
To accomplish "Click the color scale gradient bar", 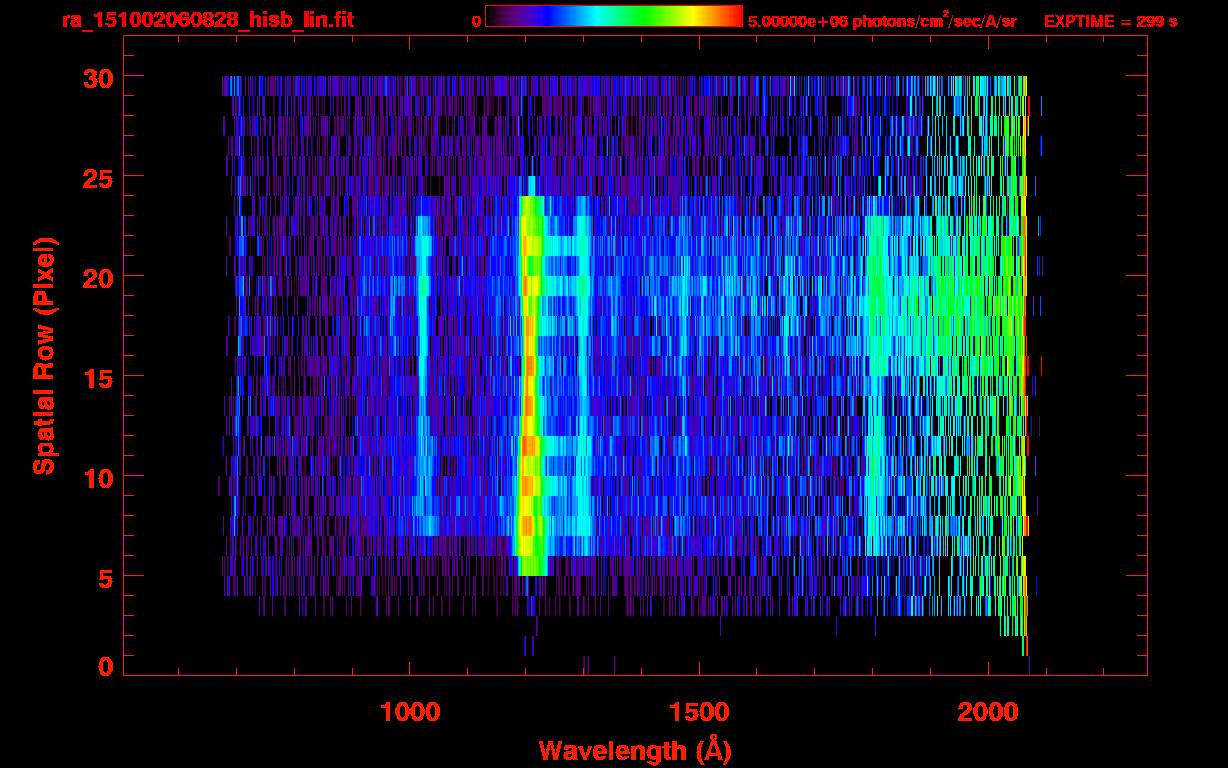I will [613, 17].
